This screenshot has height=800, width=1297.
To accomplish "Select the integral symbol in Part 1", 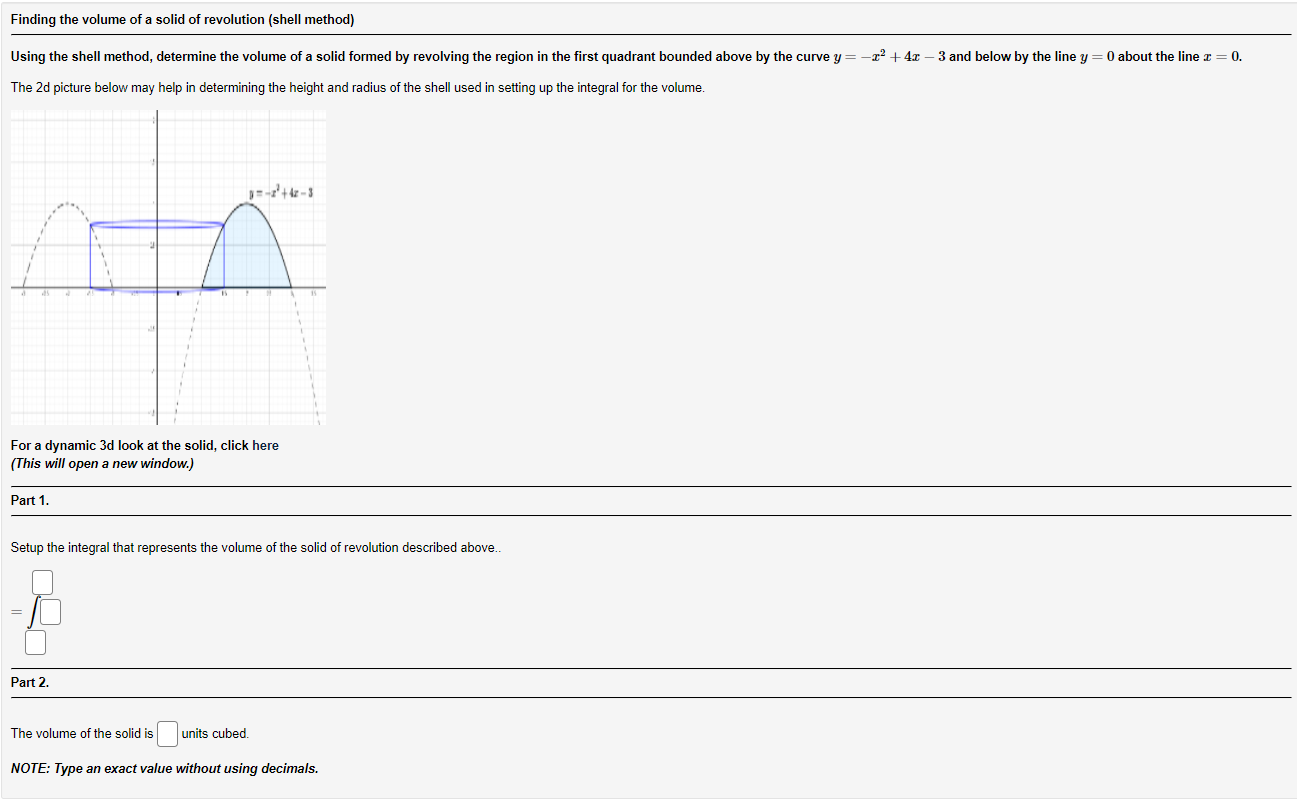I will tap(36, 611).
